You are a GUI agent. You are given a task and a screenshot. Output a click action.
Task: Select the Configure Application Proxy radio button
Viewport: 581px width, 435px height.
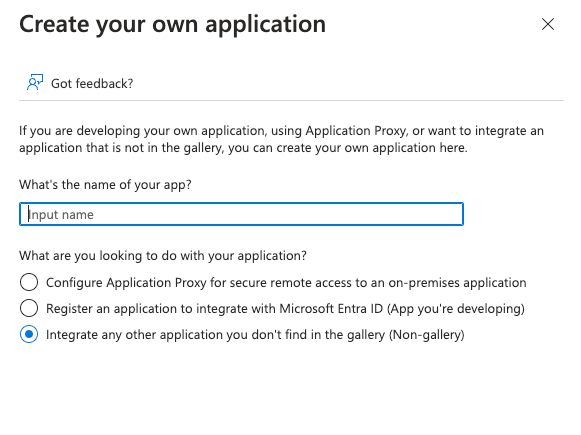[29, 282]
